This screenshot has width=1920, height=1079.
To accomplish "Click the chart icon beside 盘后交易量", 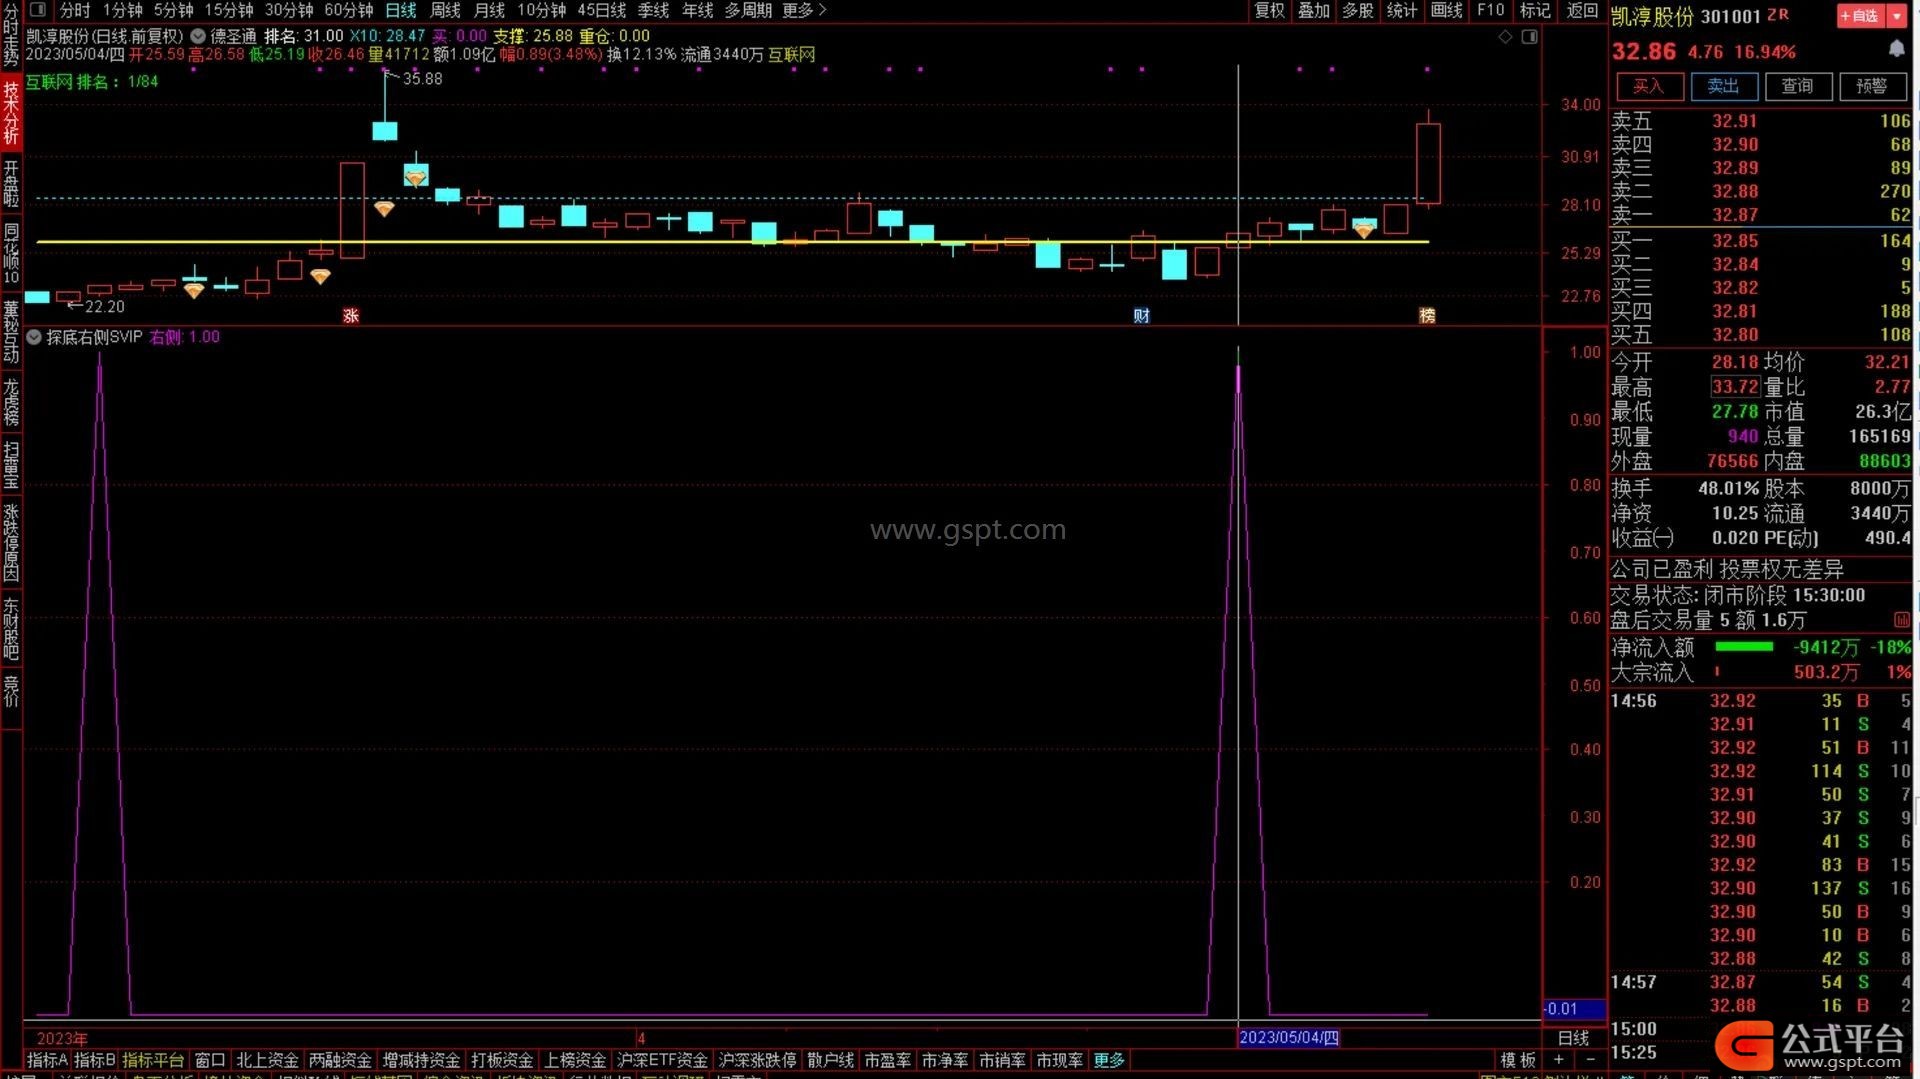I will 1901,620.
